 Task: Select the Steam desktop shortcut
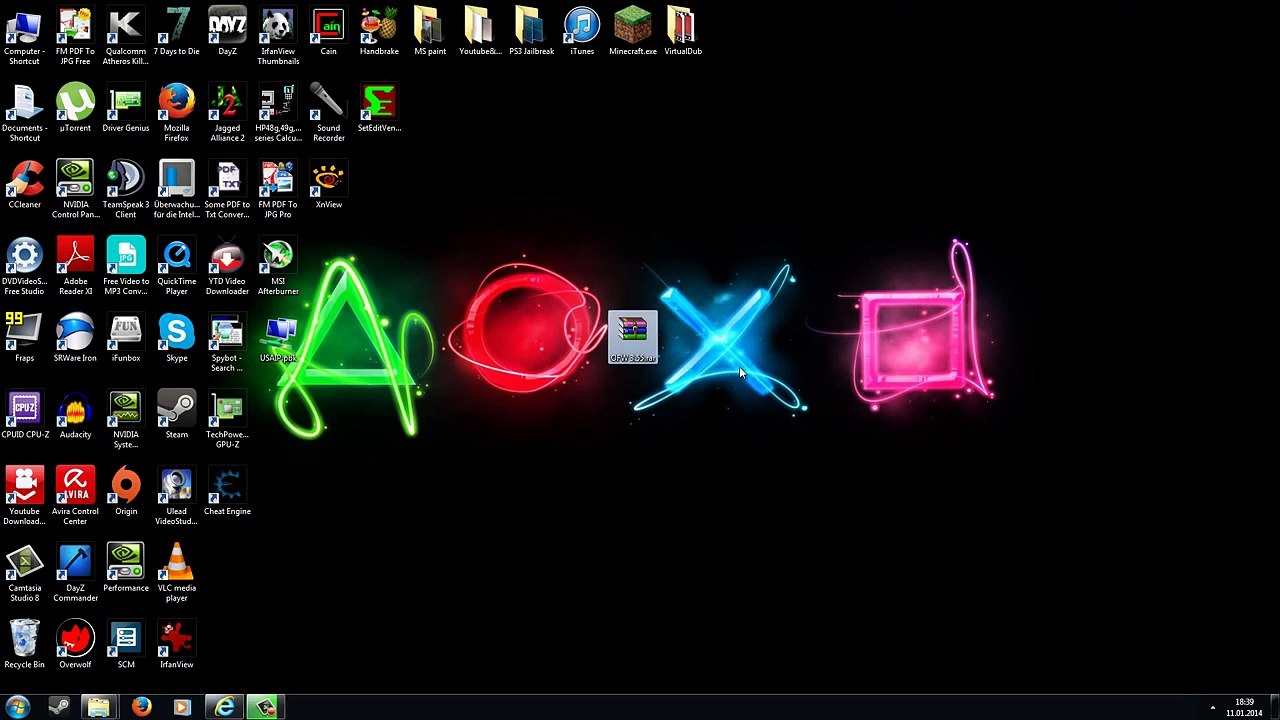coord(176,415)
